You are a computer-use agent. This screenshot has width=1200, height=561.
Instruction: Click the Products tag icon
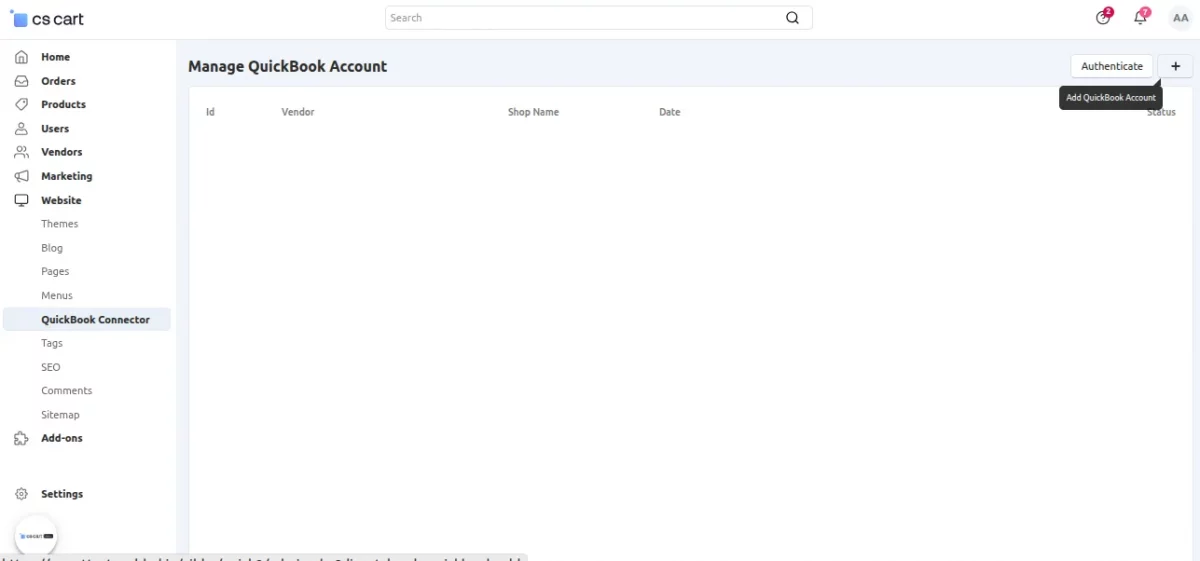pos(21,104)
